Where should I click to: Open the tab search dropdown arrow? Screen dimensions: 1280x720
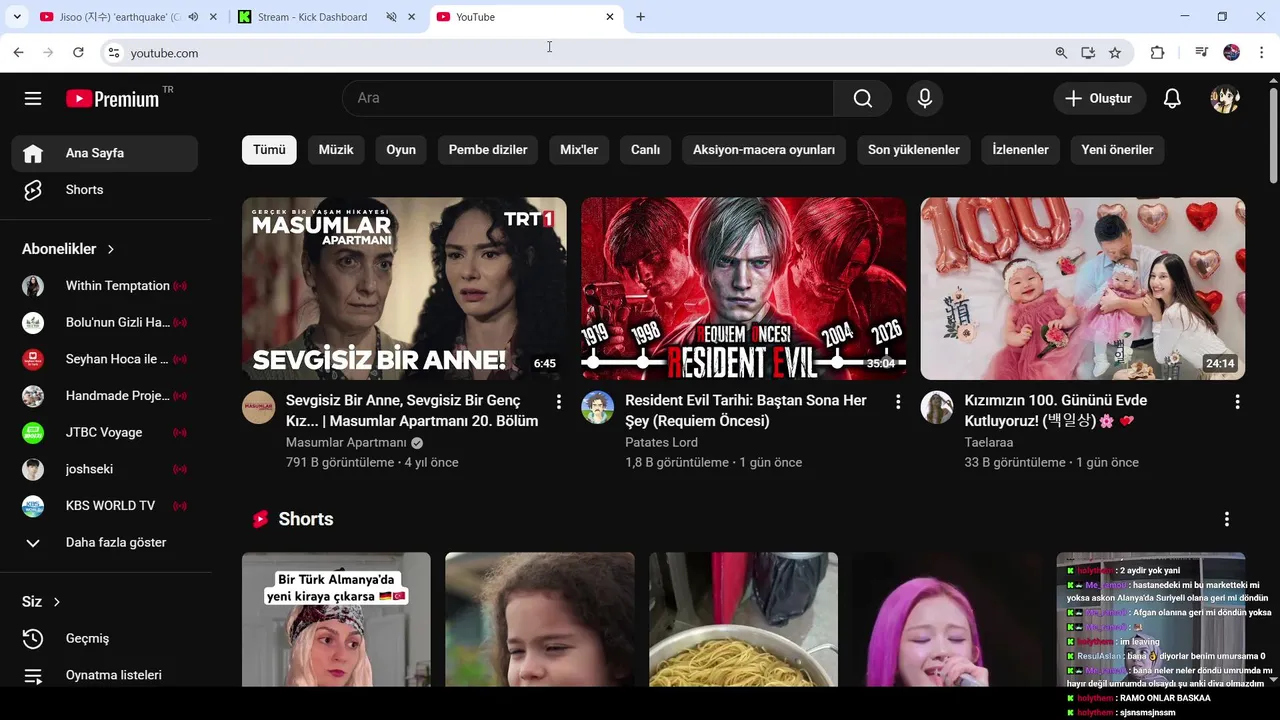point(17,17)
